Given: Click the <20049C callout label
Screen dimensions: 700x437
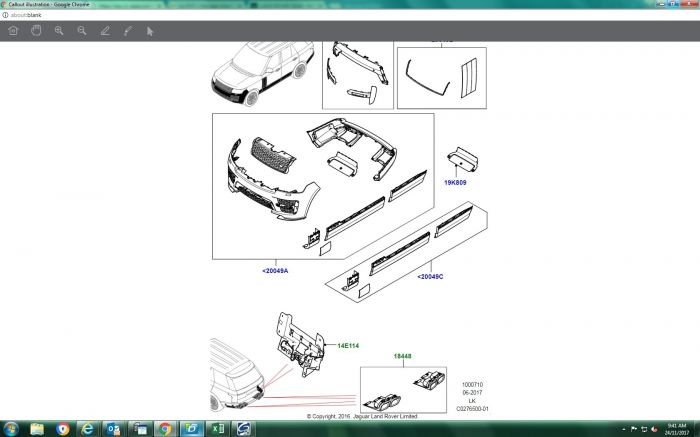Looking at the screenshot, I should click(430, 277).
